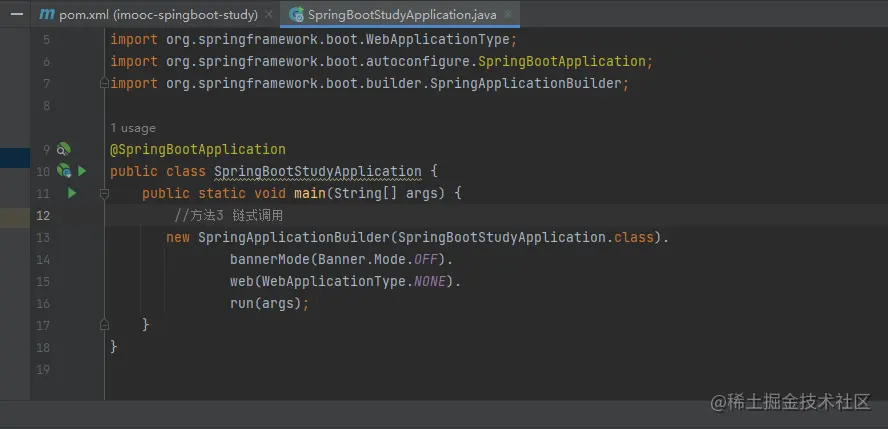Close the SpringBootStudyApplication.java tab
Image resolution: width=888 pixels, height=429 pixels.
pyautogui.click(x=508, y=14)
